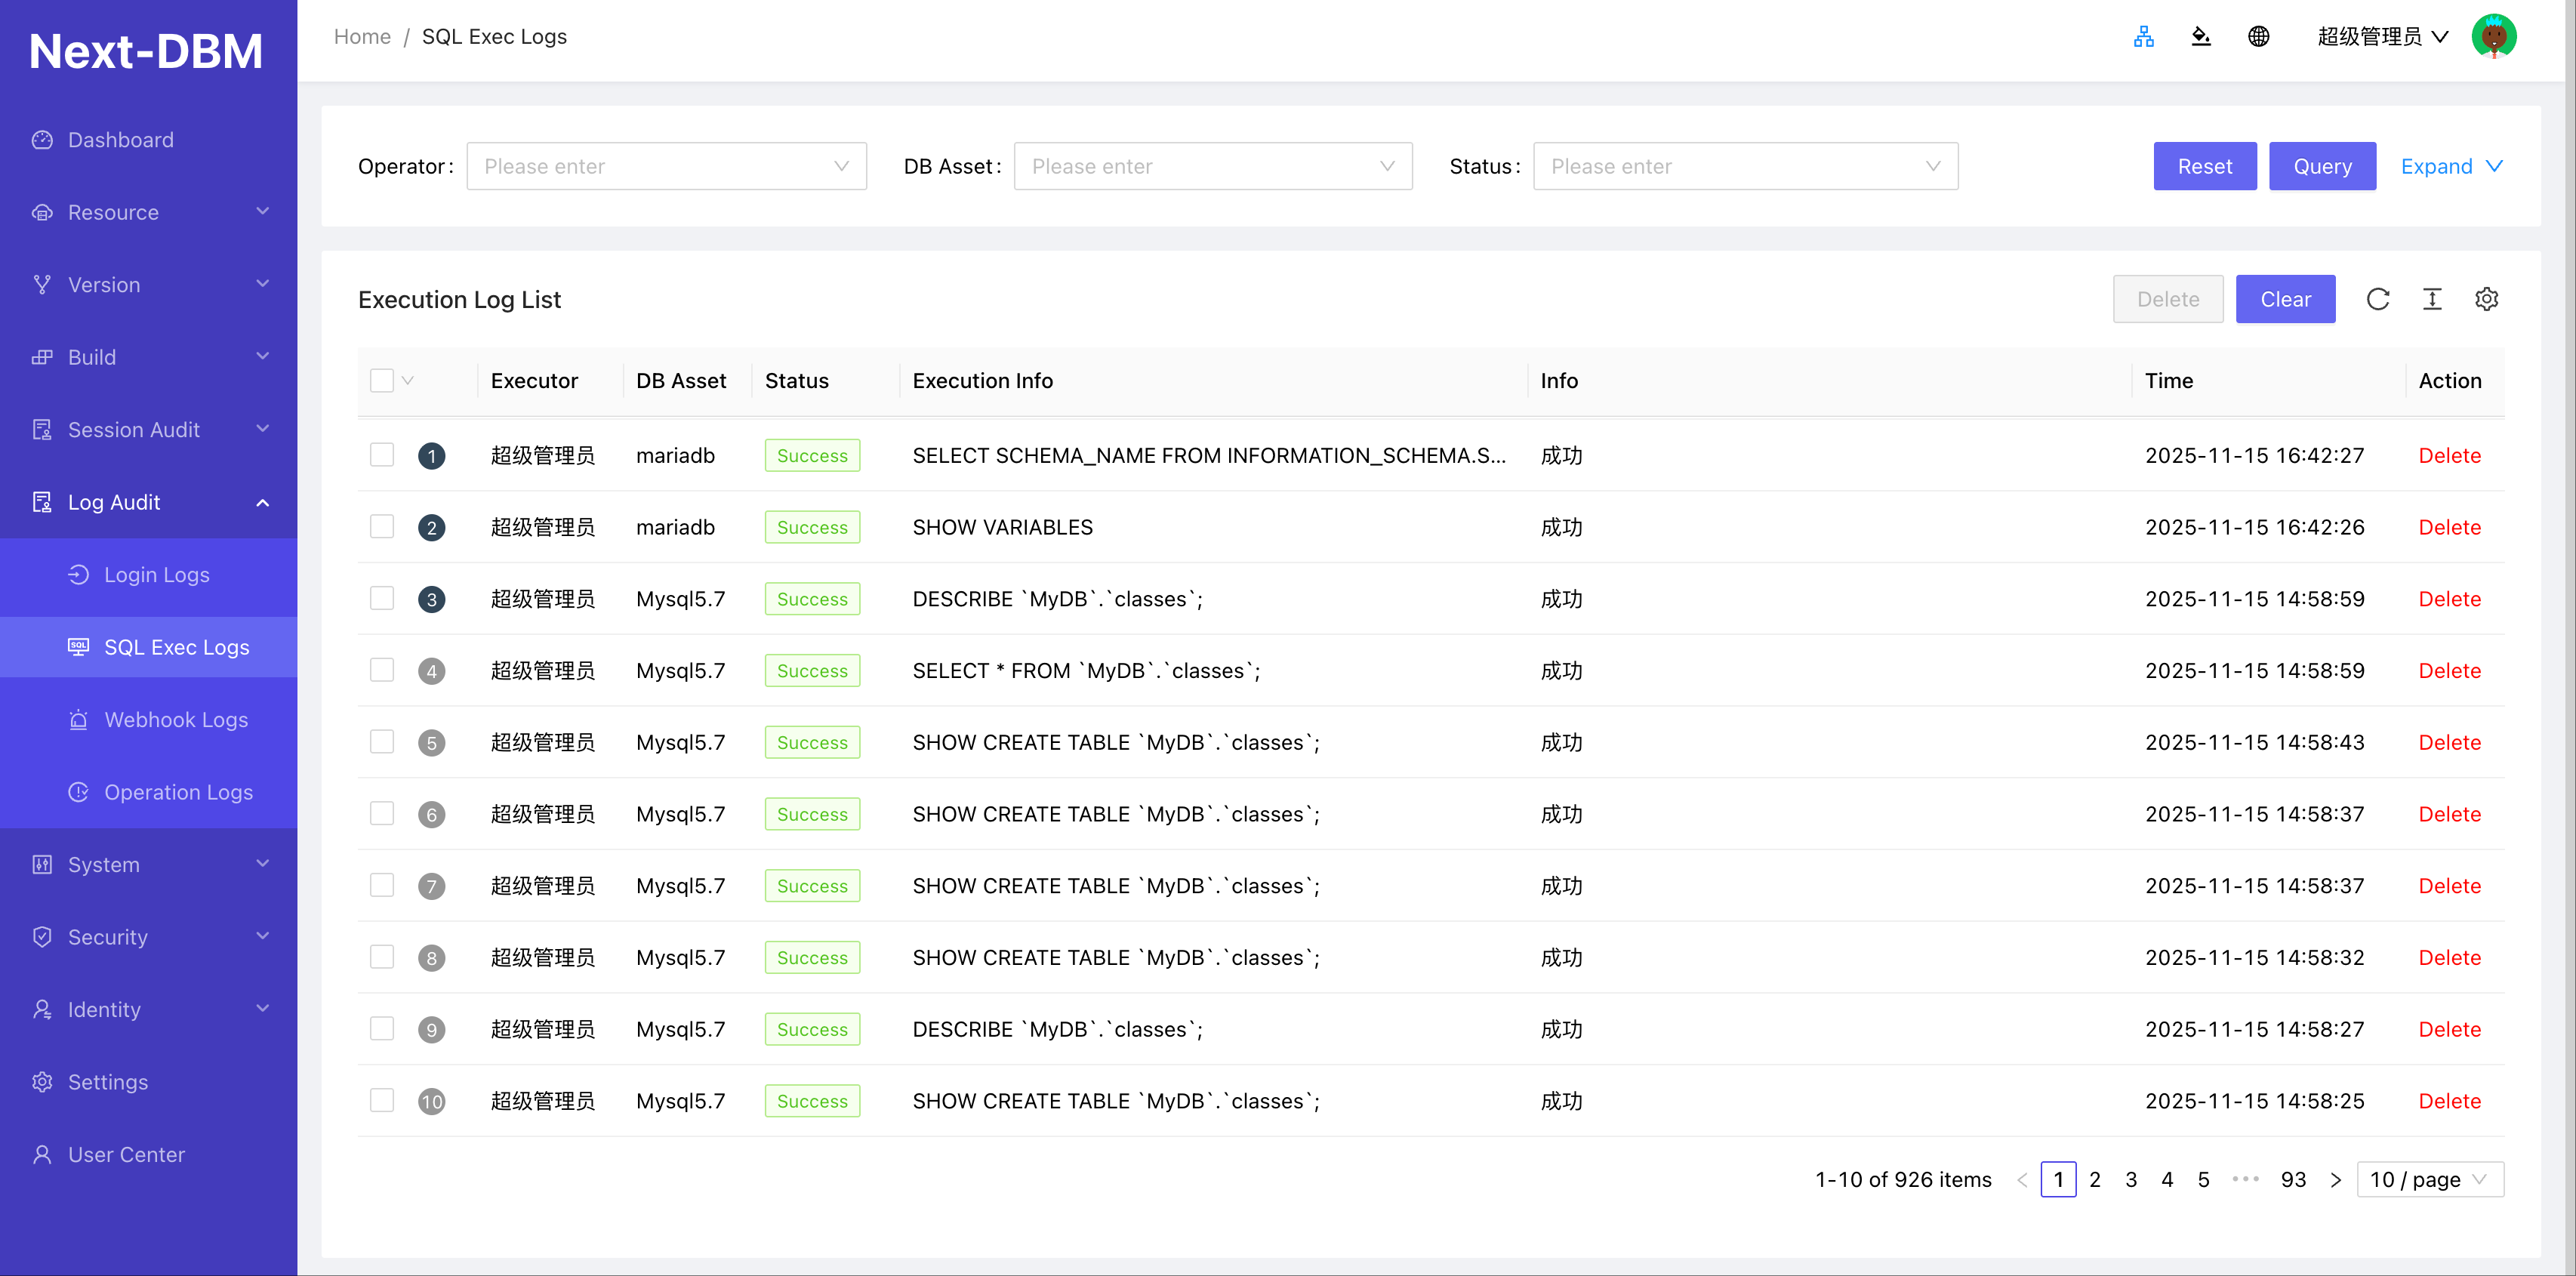
Task: Switch interface language via globe icon
Action: (x=2259, y=36)
